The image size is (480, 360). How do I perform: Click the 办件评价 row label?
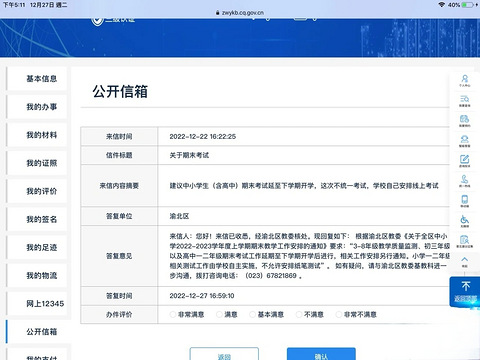click(x=119, y=314)
